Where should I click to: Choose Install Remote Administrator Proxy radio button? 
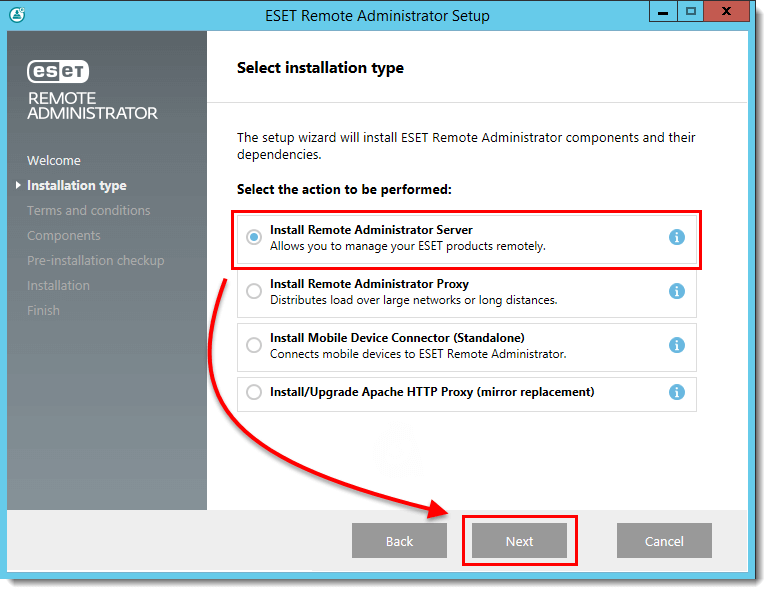[x=254, y=291]
